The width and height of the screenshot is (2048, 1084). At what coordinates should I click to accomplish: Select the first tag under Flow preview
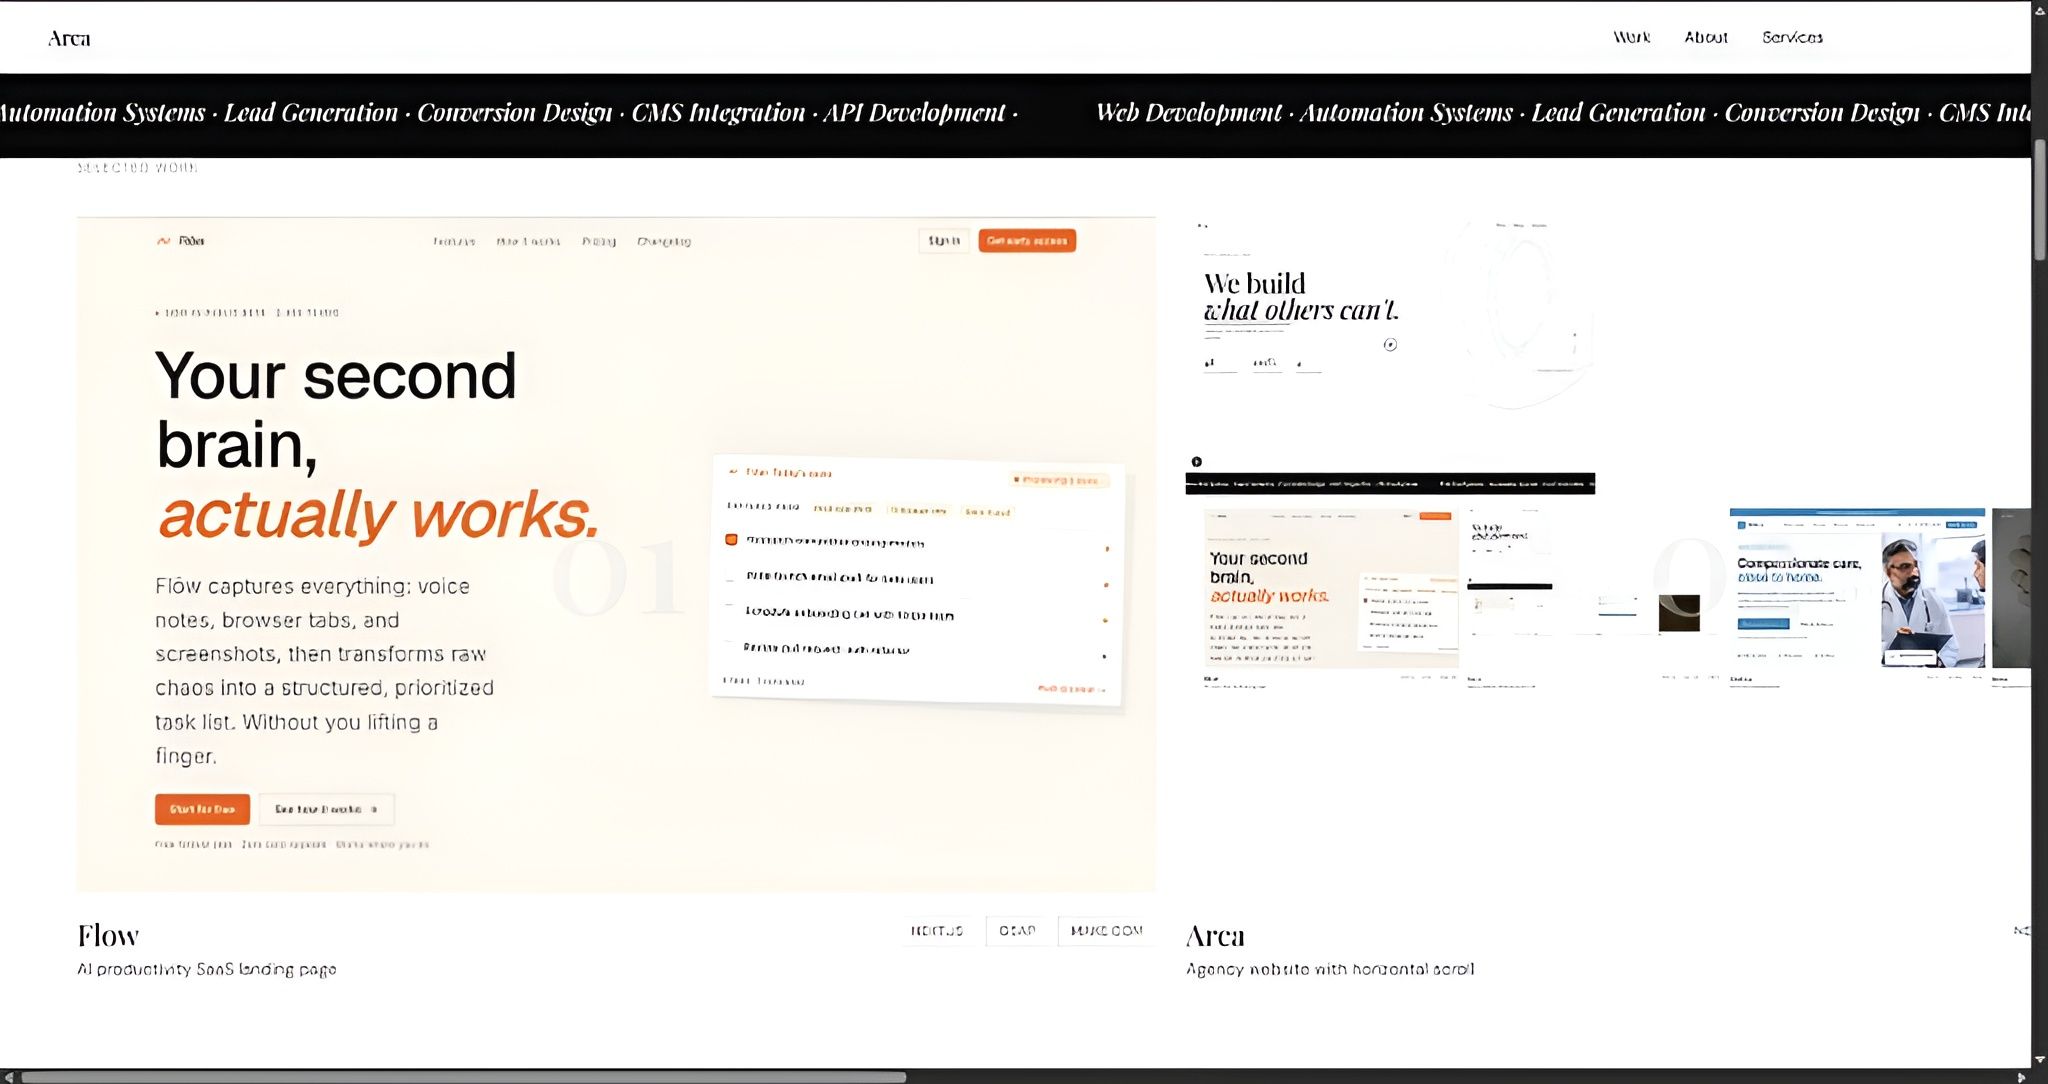pos(937,931)
